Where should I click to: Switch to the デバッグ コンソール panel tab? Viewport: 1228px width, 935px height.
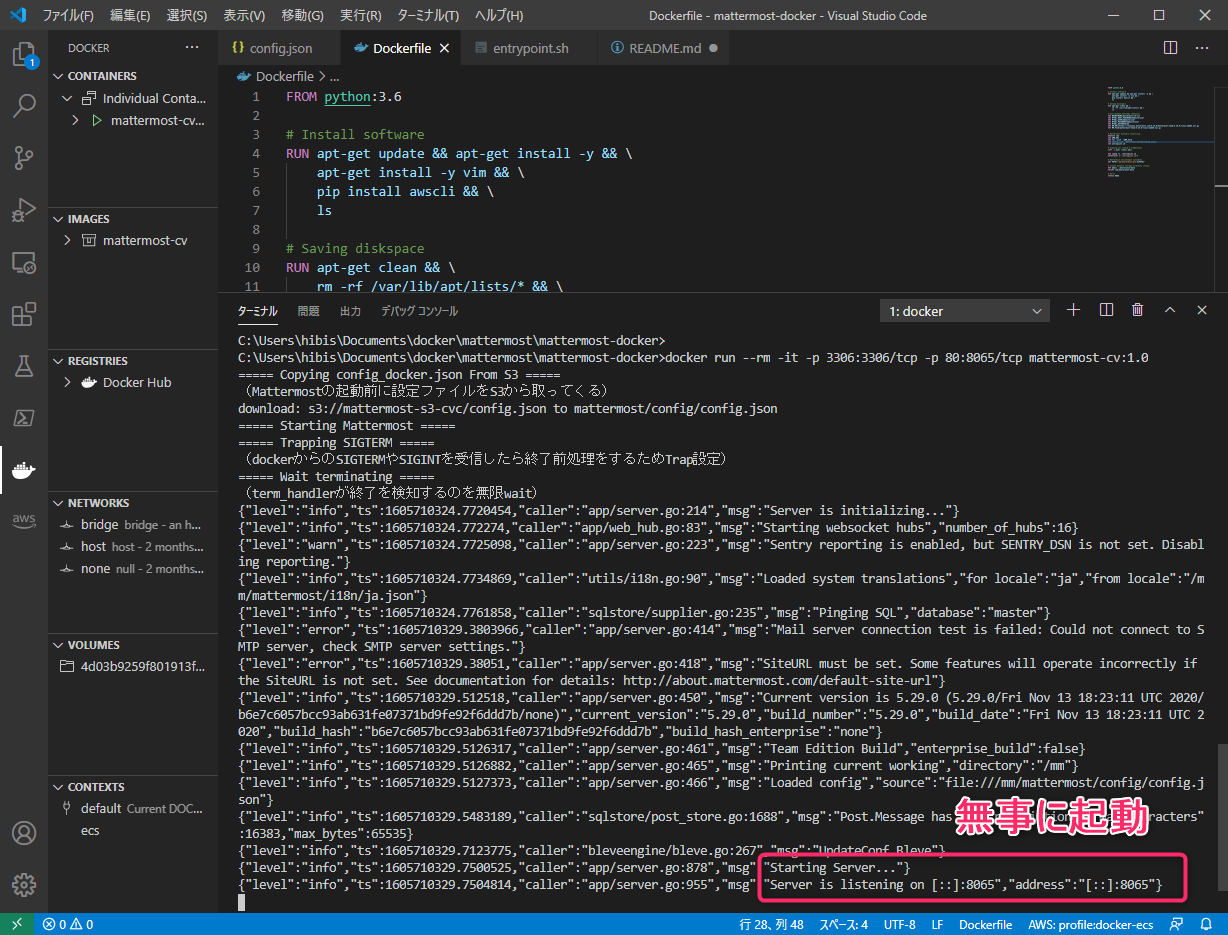(x=419, y=311)
